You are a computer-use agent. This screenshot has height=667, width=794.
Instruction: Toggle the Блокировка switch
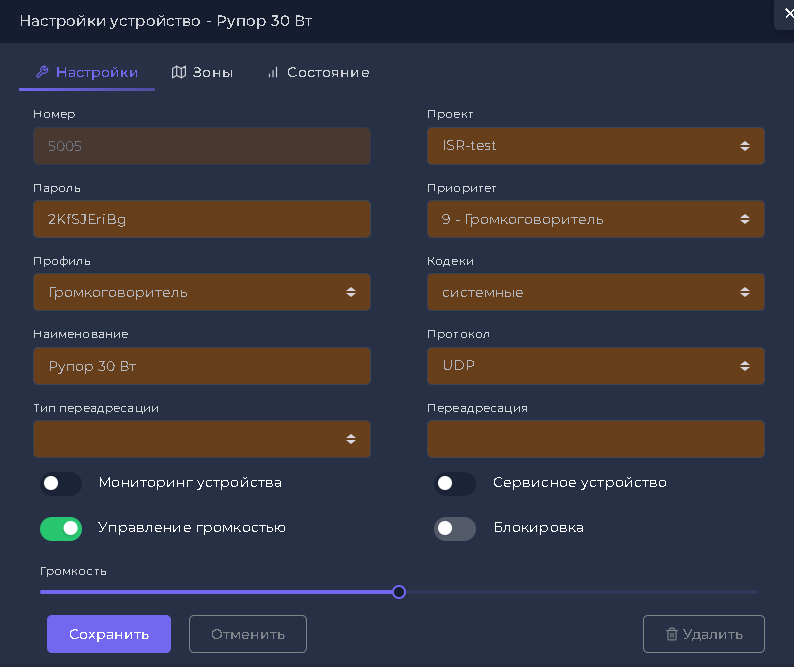tap(455, 528)
